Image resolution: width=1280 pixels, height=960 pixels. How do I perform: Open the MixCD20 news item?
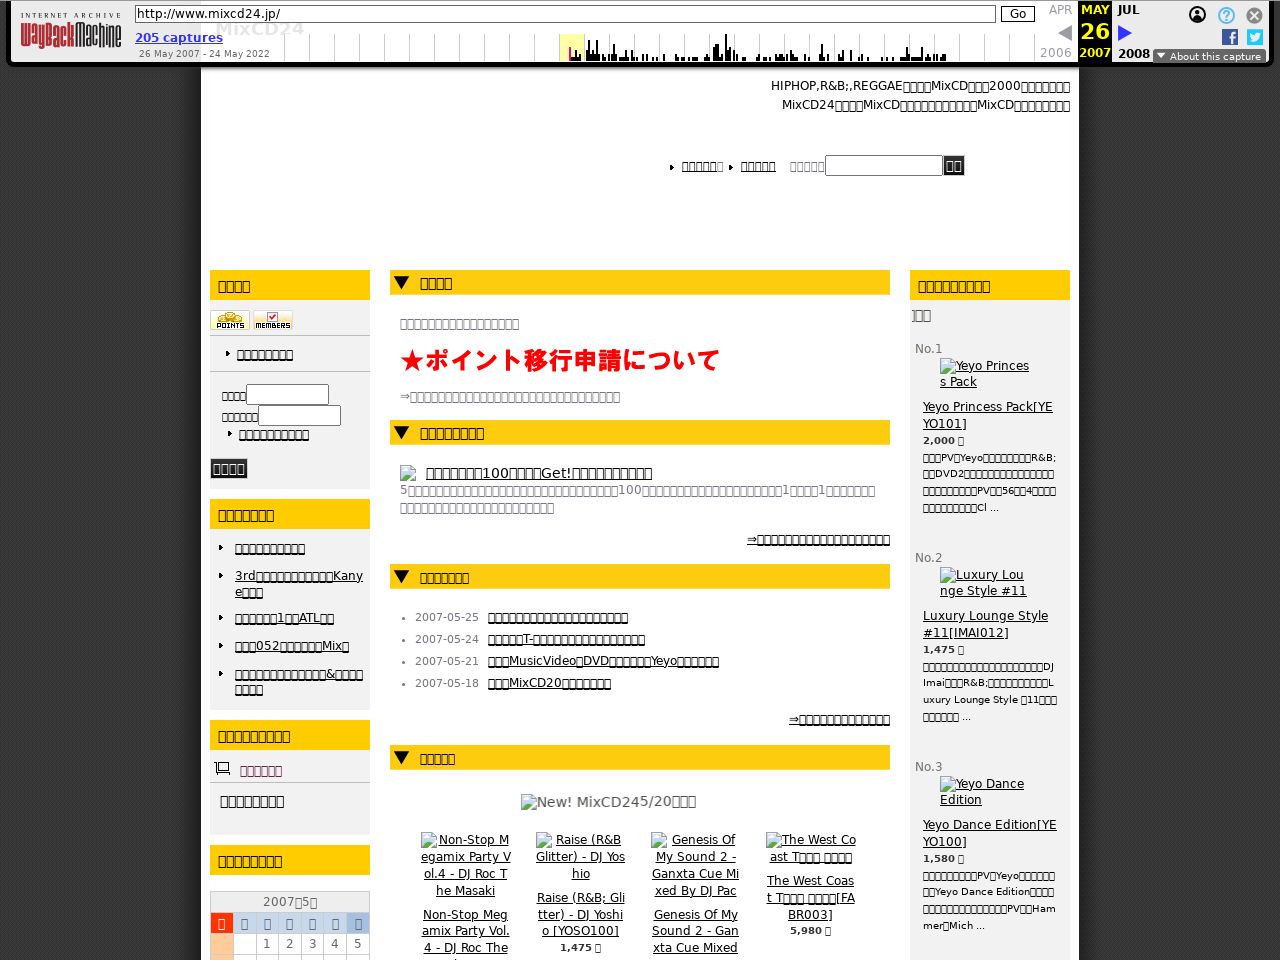click(549, 684)
